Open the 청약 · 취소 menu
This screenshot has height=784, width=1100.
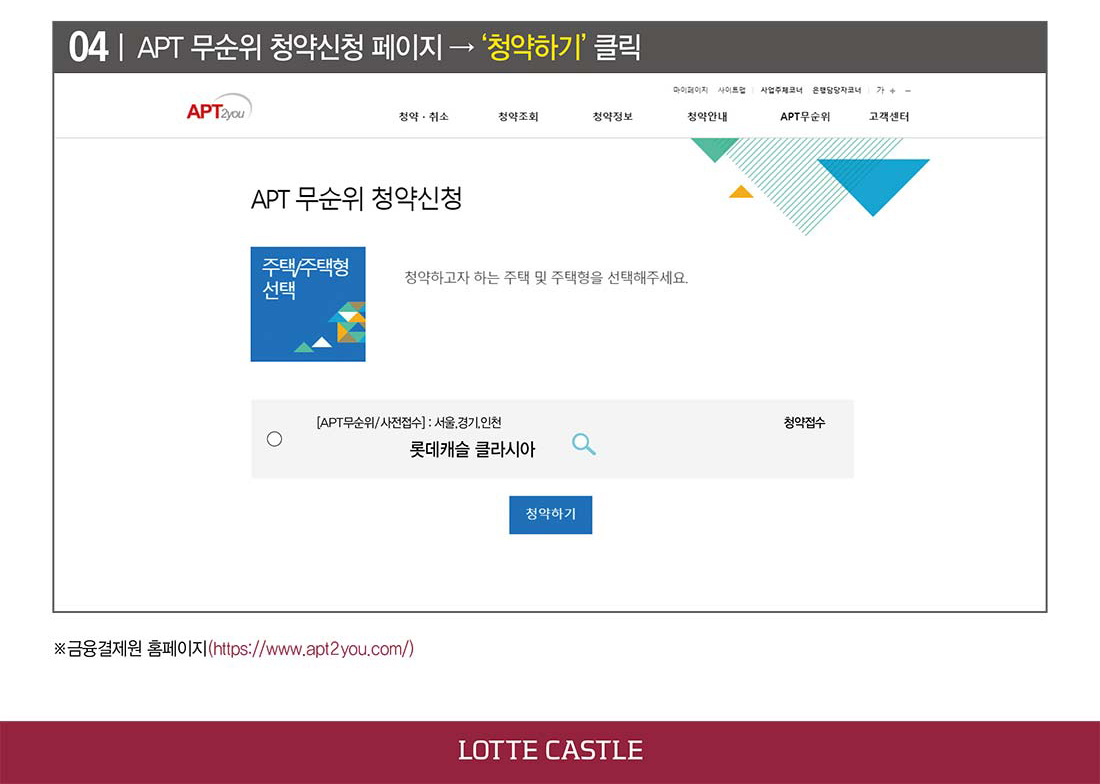click(423, 116)
